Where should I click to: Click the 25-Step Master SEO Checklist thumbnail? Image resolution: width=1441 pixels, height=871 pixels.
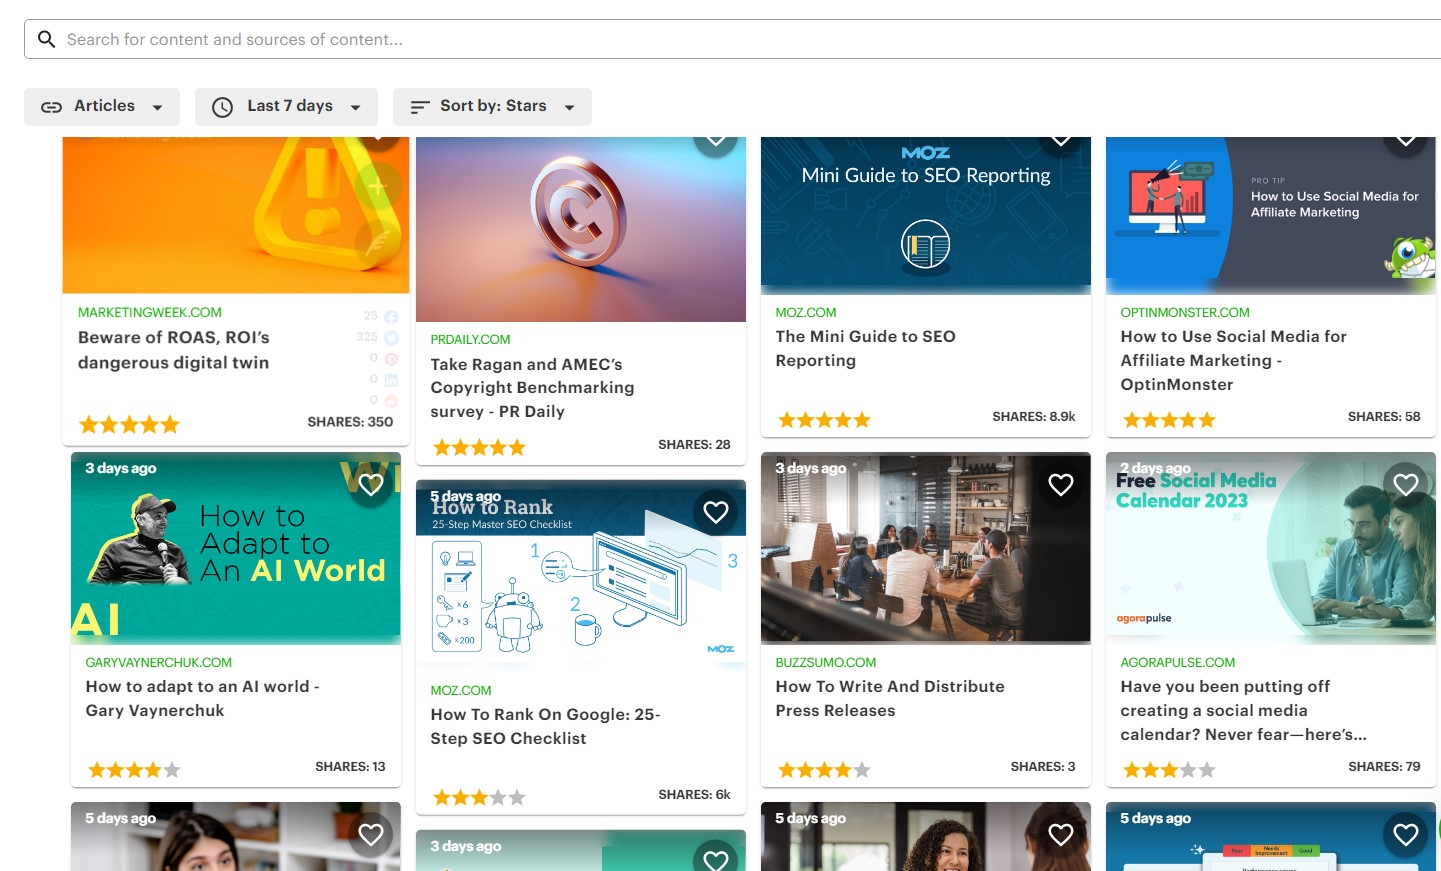580,576
